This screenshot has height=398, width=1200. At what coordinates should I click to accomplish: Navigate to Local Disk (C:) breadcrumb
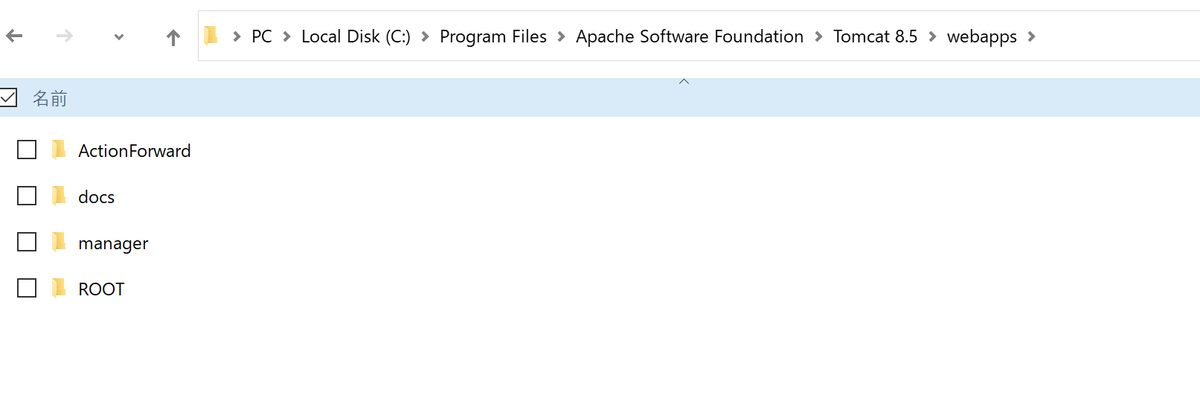point(355,37)
